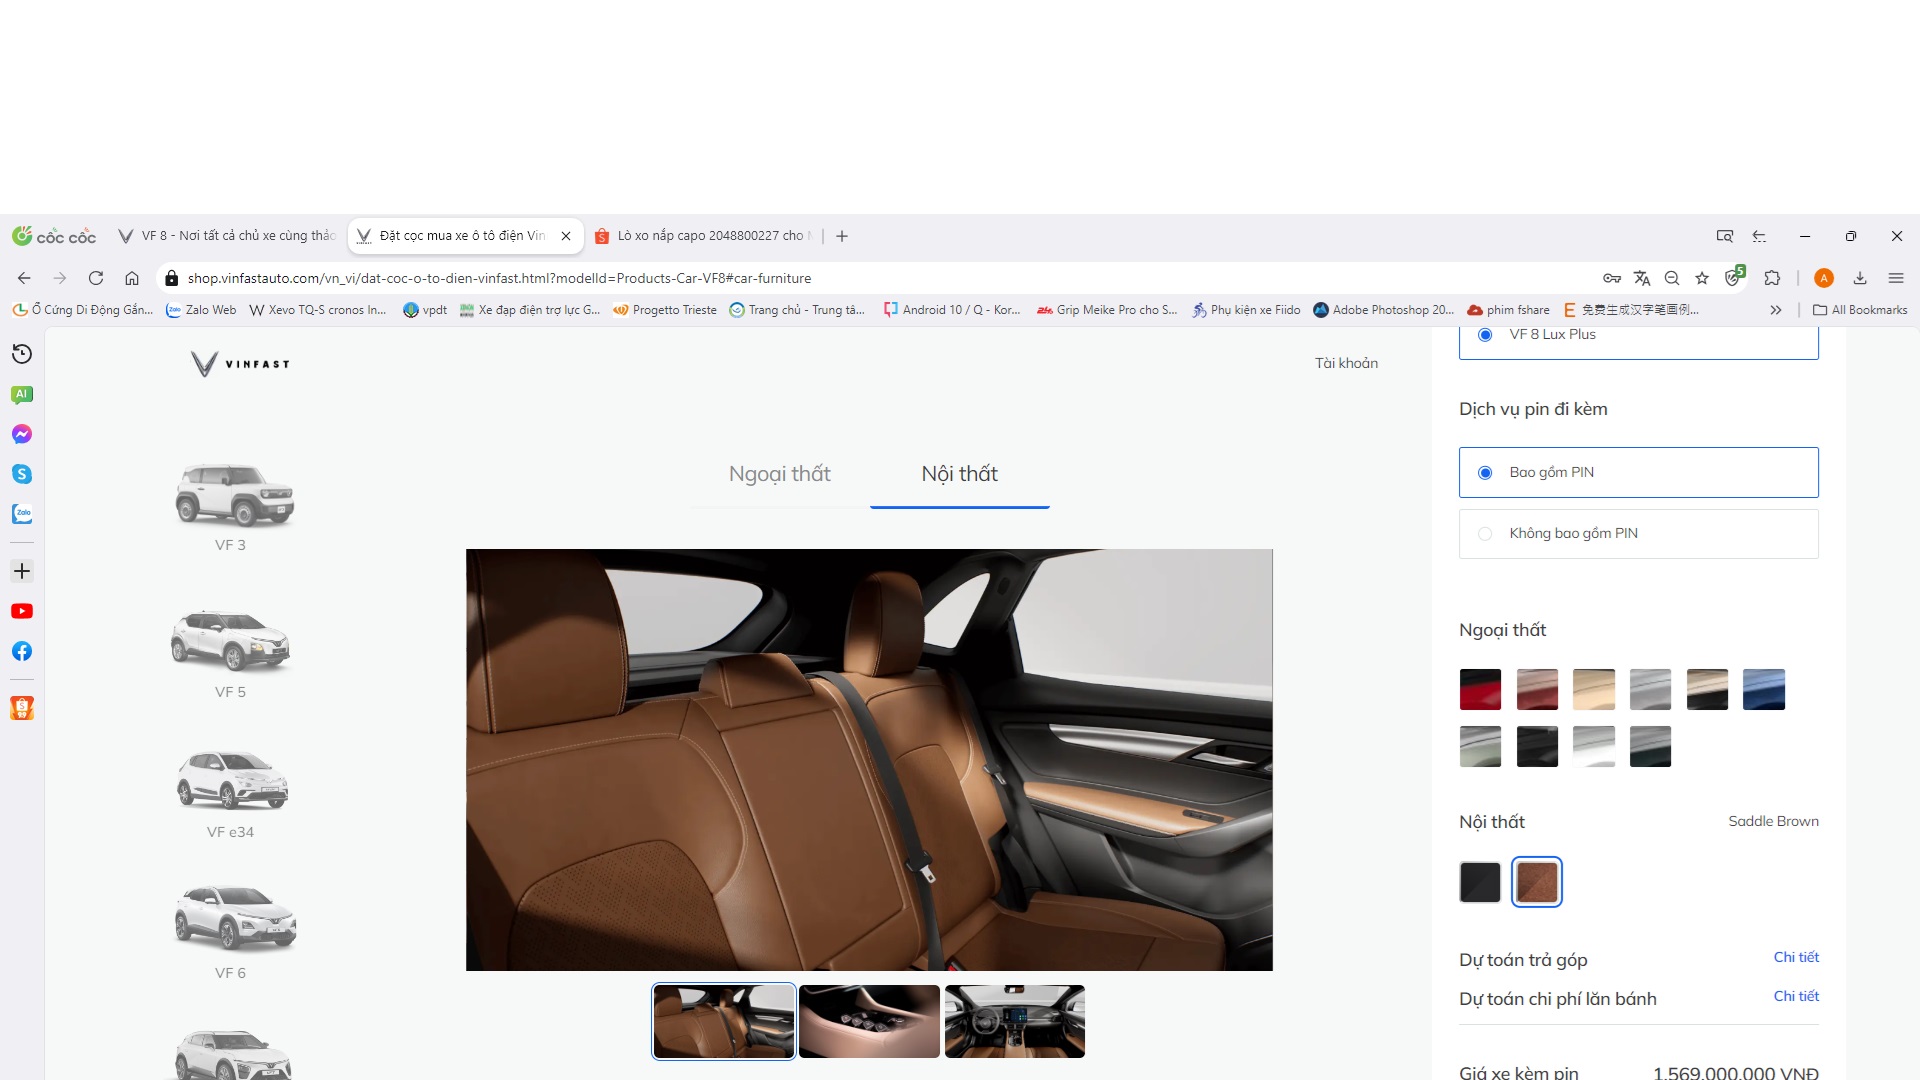The width and height of the screenshot is (1920, 1080).
Task: View the dashboard interior thumbnail
Action: coord(1014,1022)
